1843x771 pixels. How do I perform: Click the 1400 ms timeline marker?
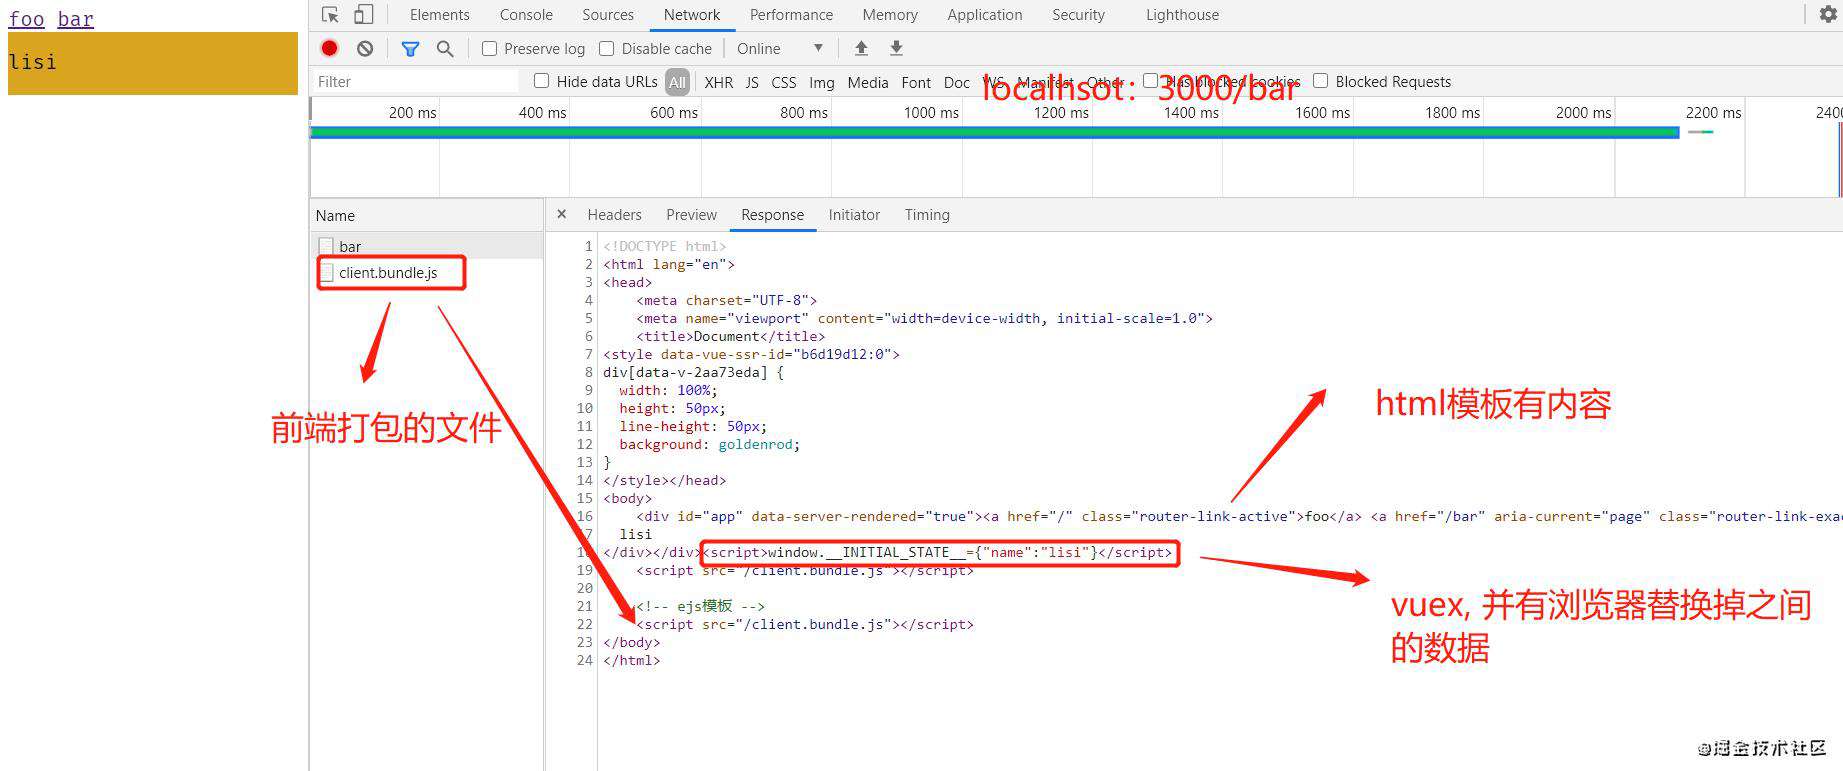(1191, 113)
